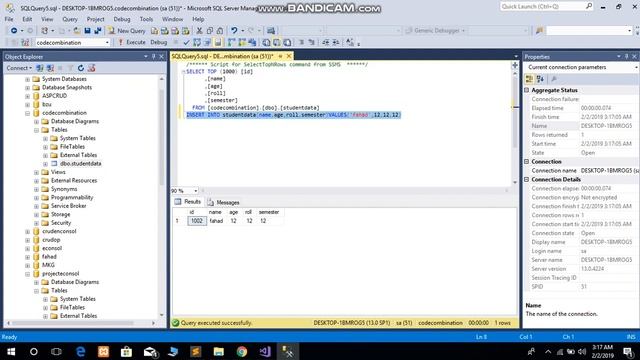Select the Views folder
This screenshot has height=360, width=640.
(x=58, y=172)
